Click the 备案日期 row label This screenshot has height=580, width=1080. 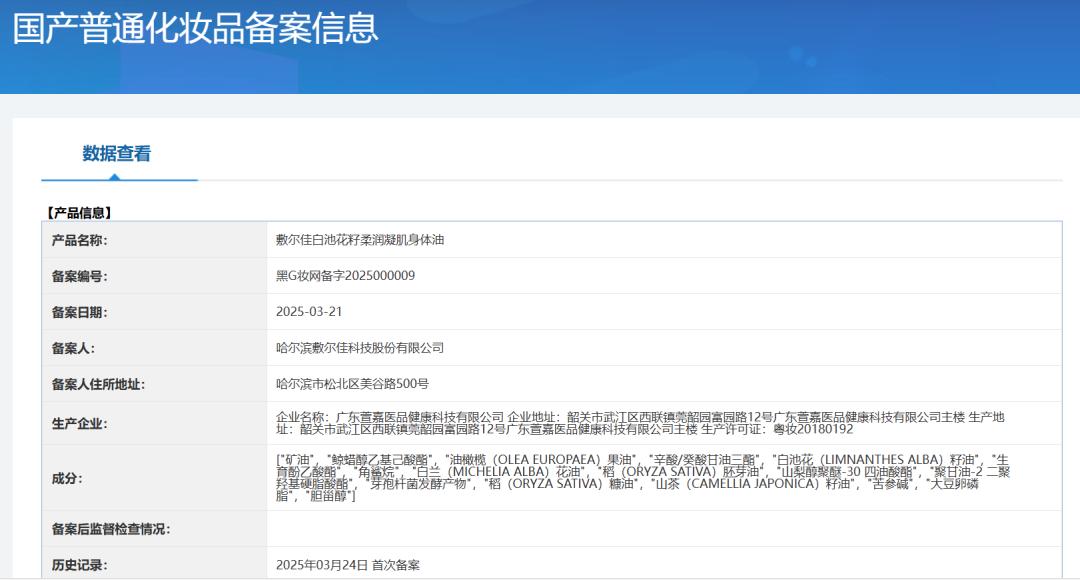point(80,312)
